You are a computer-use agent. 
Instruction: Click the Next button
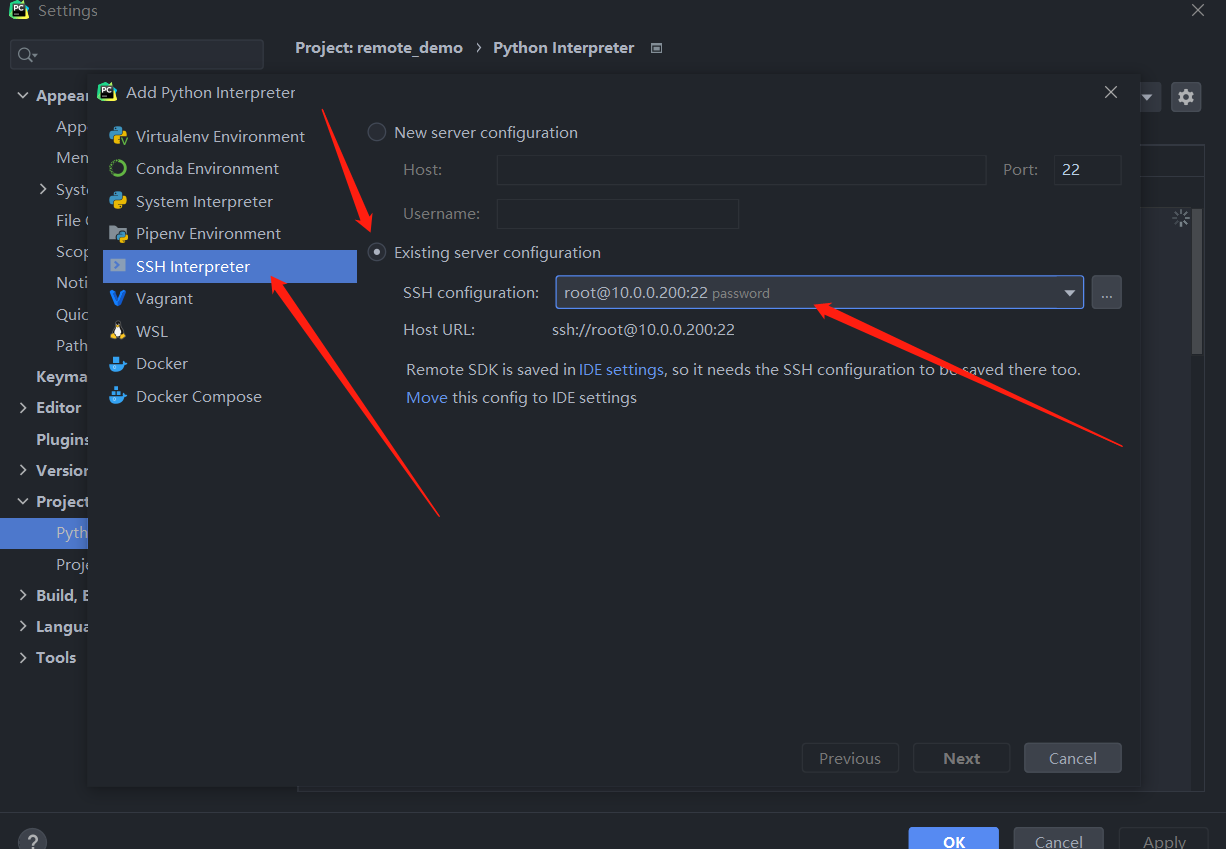click(x=962, y=758)
